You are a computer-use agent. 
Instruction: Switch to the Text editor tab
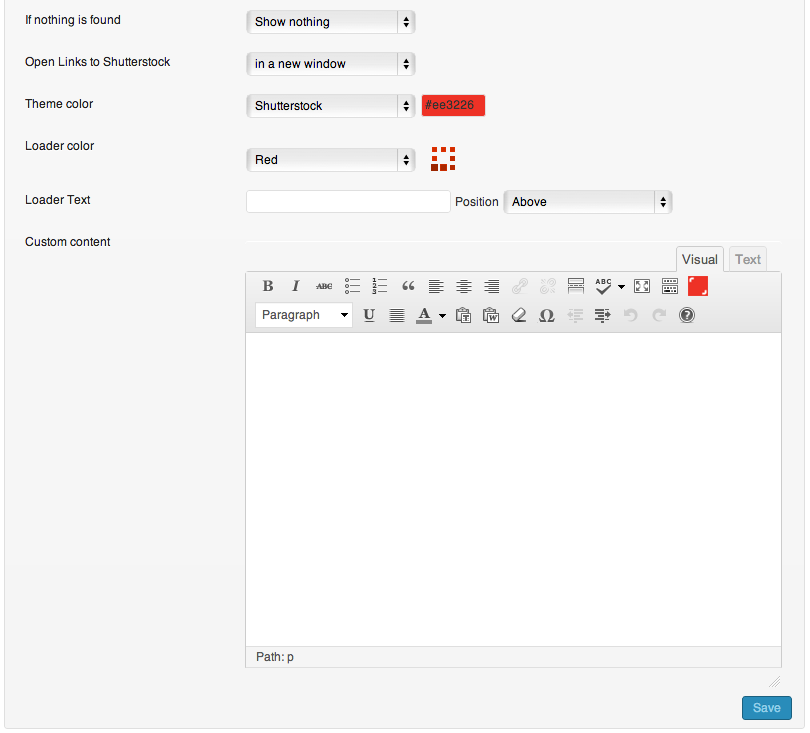748,259
